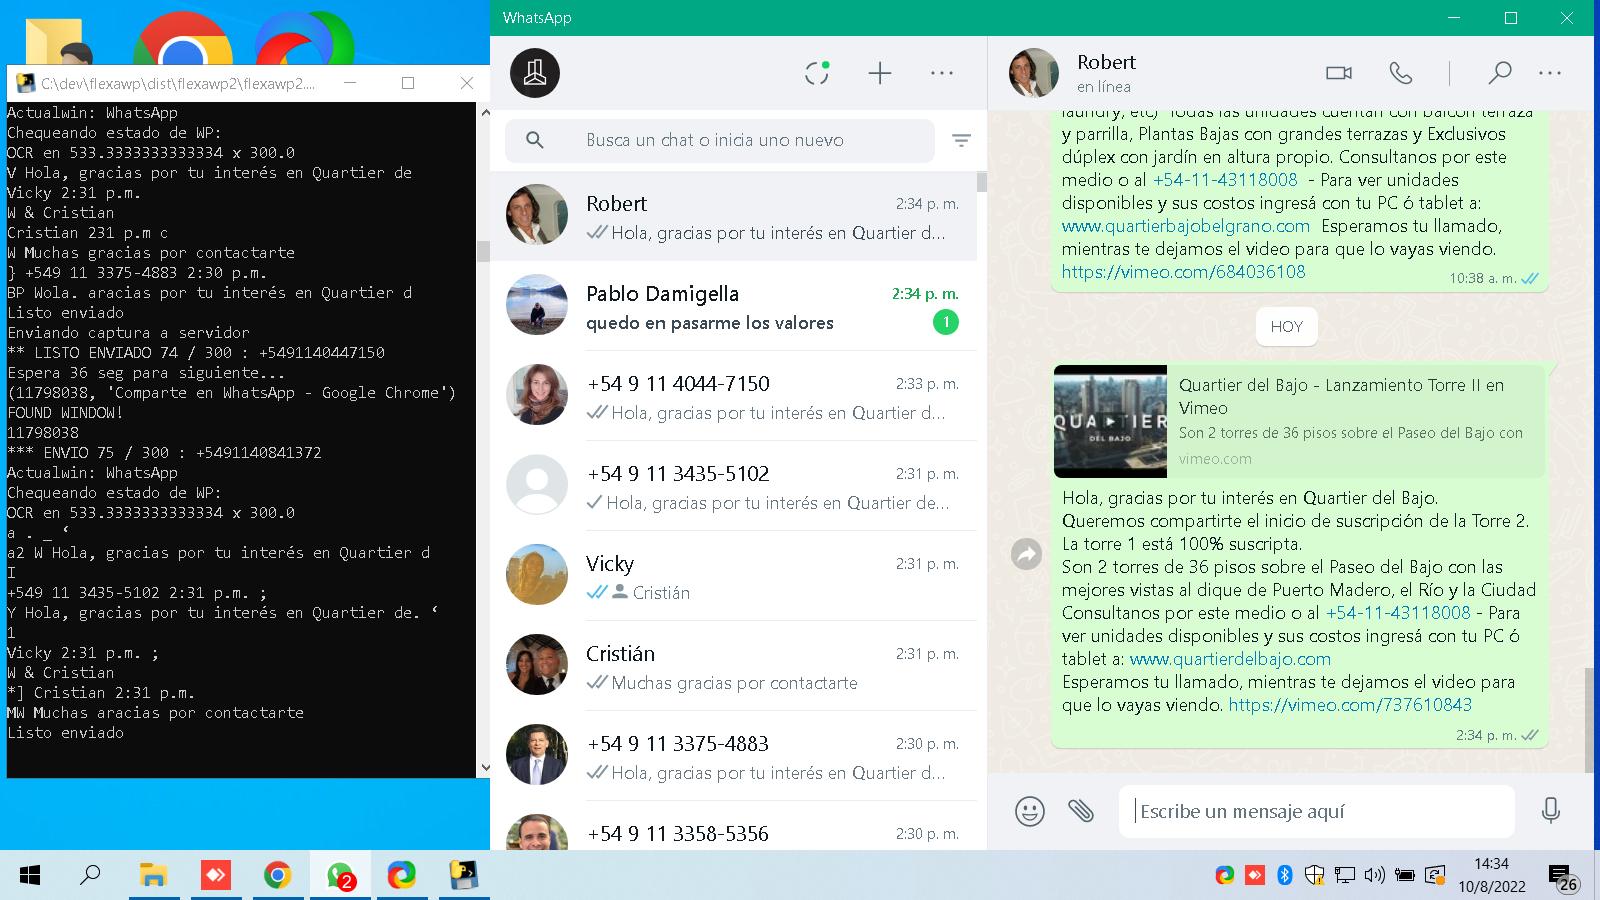Click Pablo Damigella's profile picture
The height and width of the screenshot is (900, 1600).
pyautogui.click(x=537, y=305)
